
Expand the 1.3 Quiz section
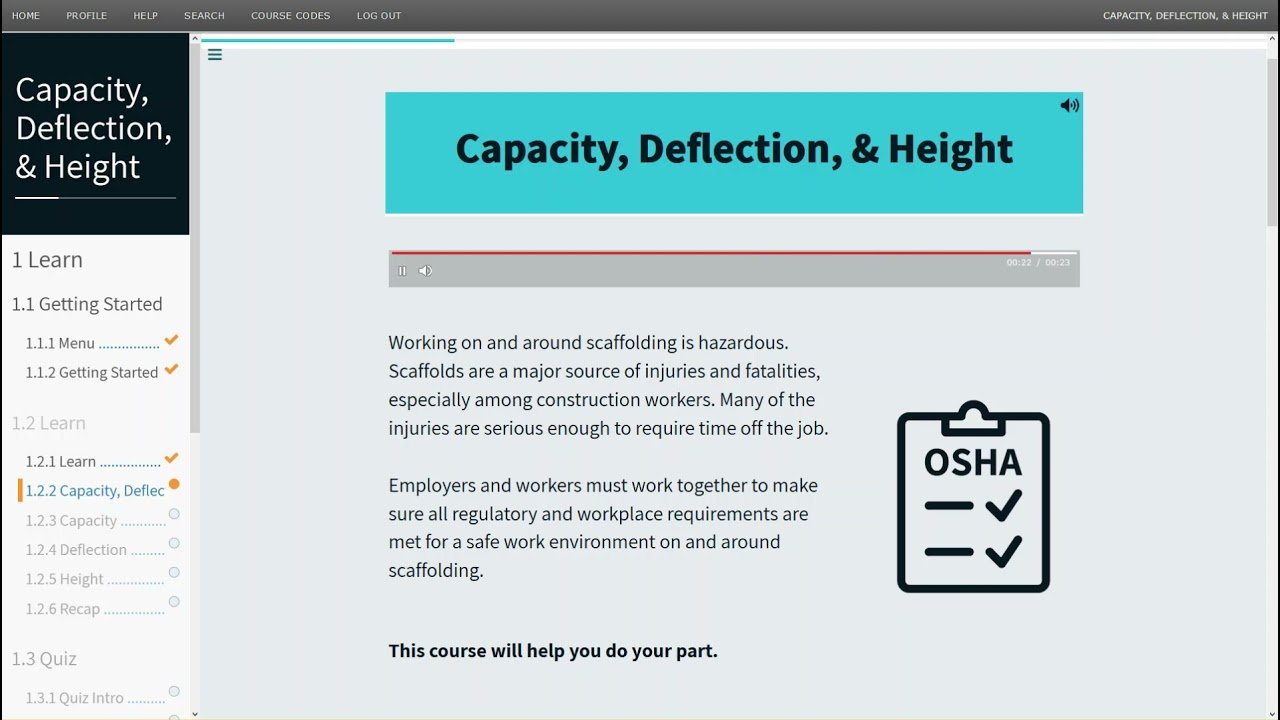click(x=44, y=659)
